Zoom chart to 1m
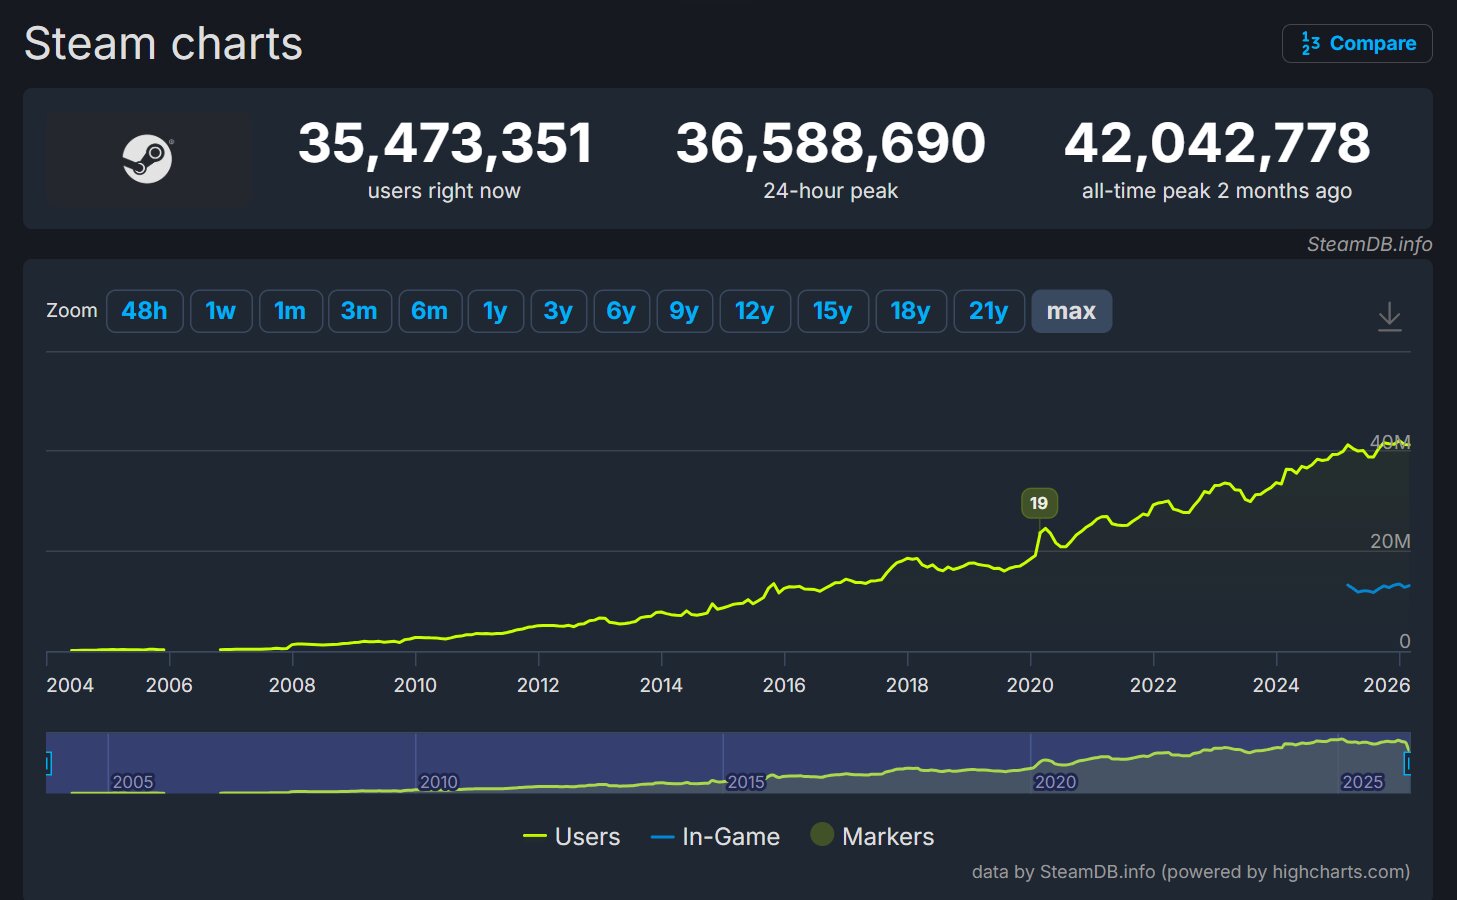The height and width of the screenshot is (900, 1457). tap(290, 311)
